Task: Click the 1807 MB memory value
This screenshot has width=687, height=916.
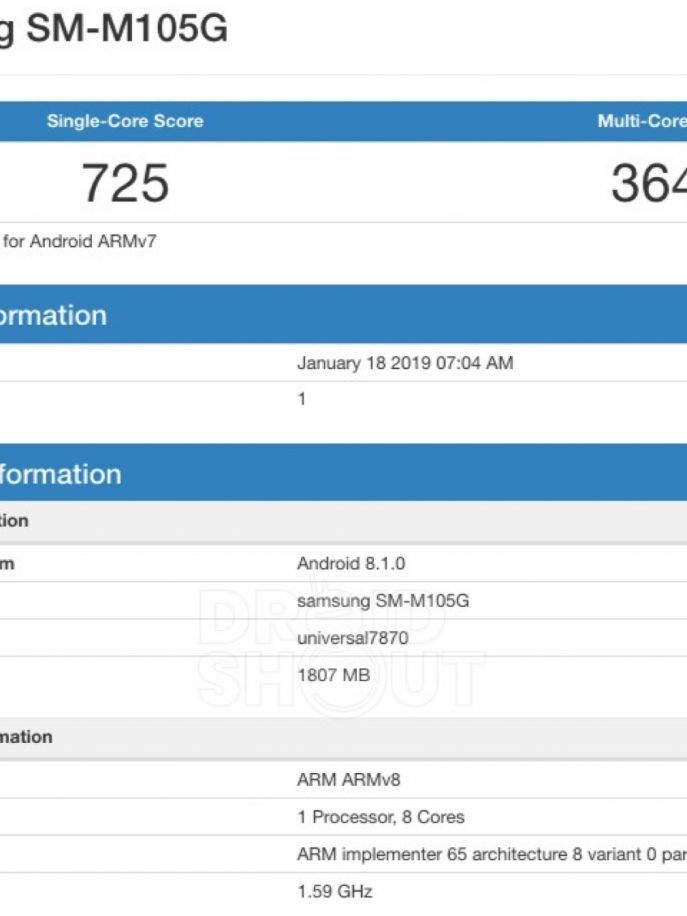Action: point(333,675)
